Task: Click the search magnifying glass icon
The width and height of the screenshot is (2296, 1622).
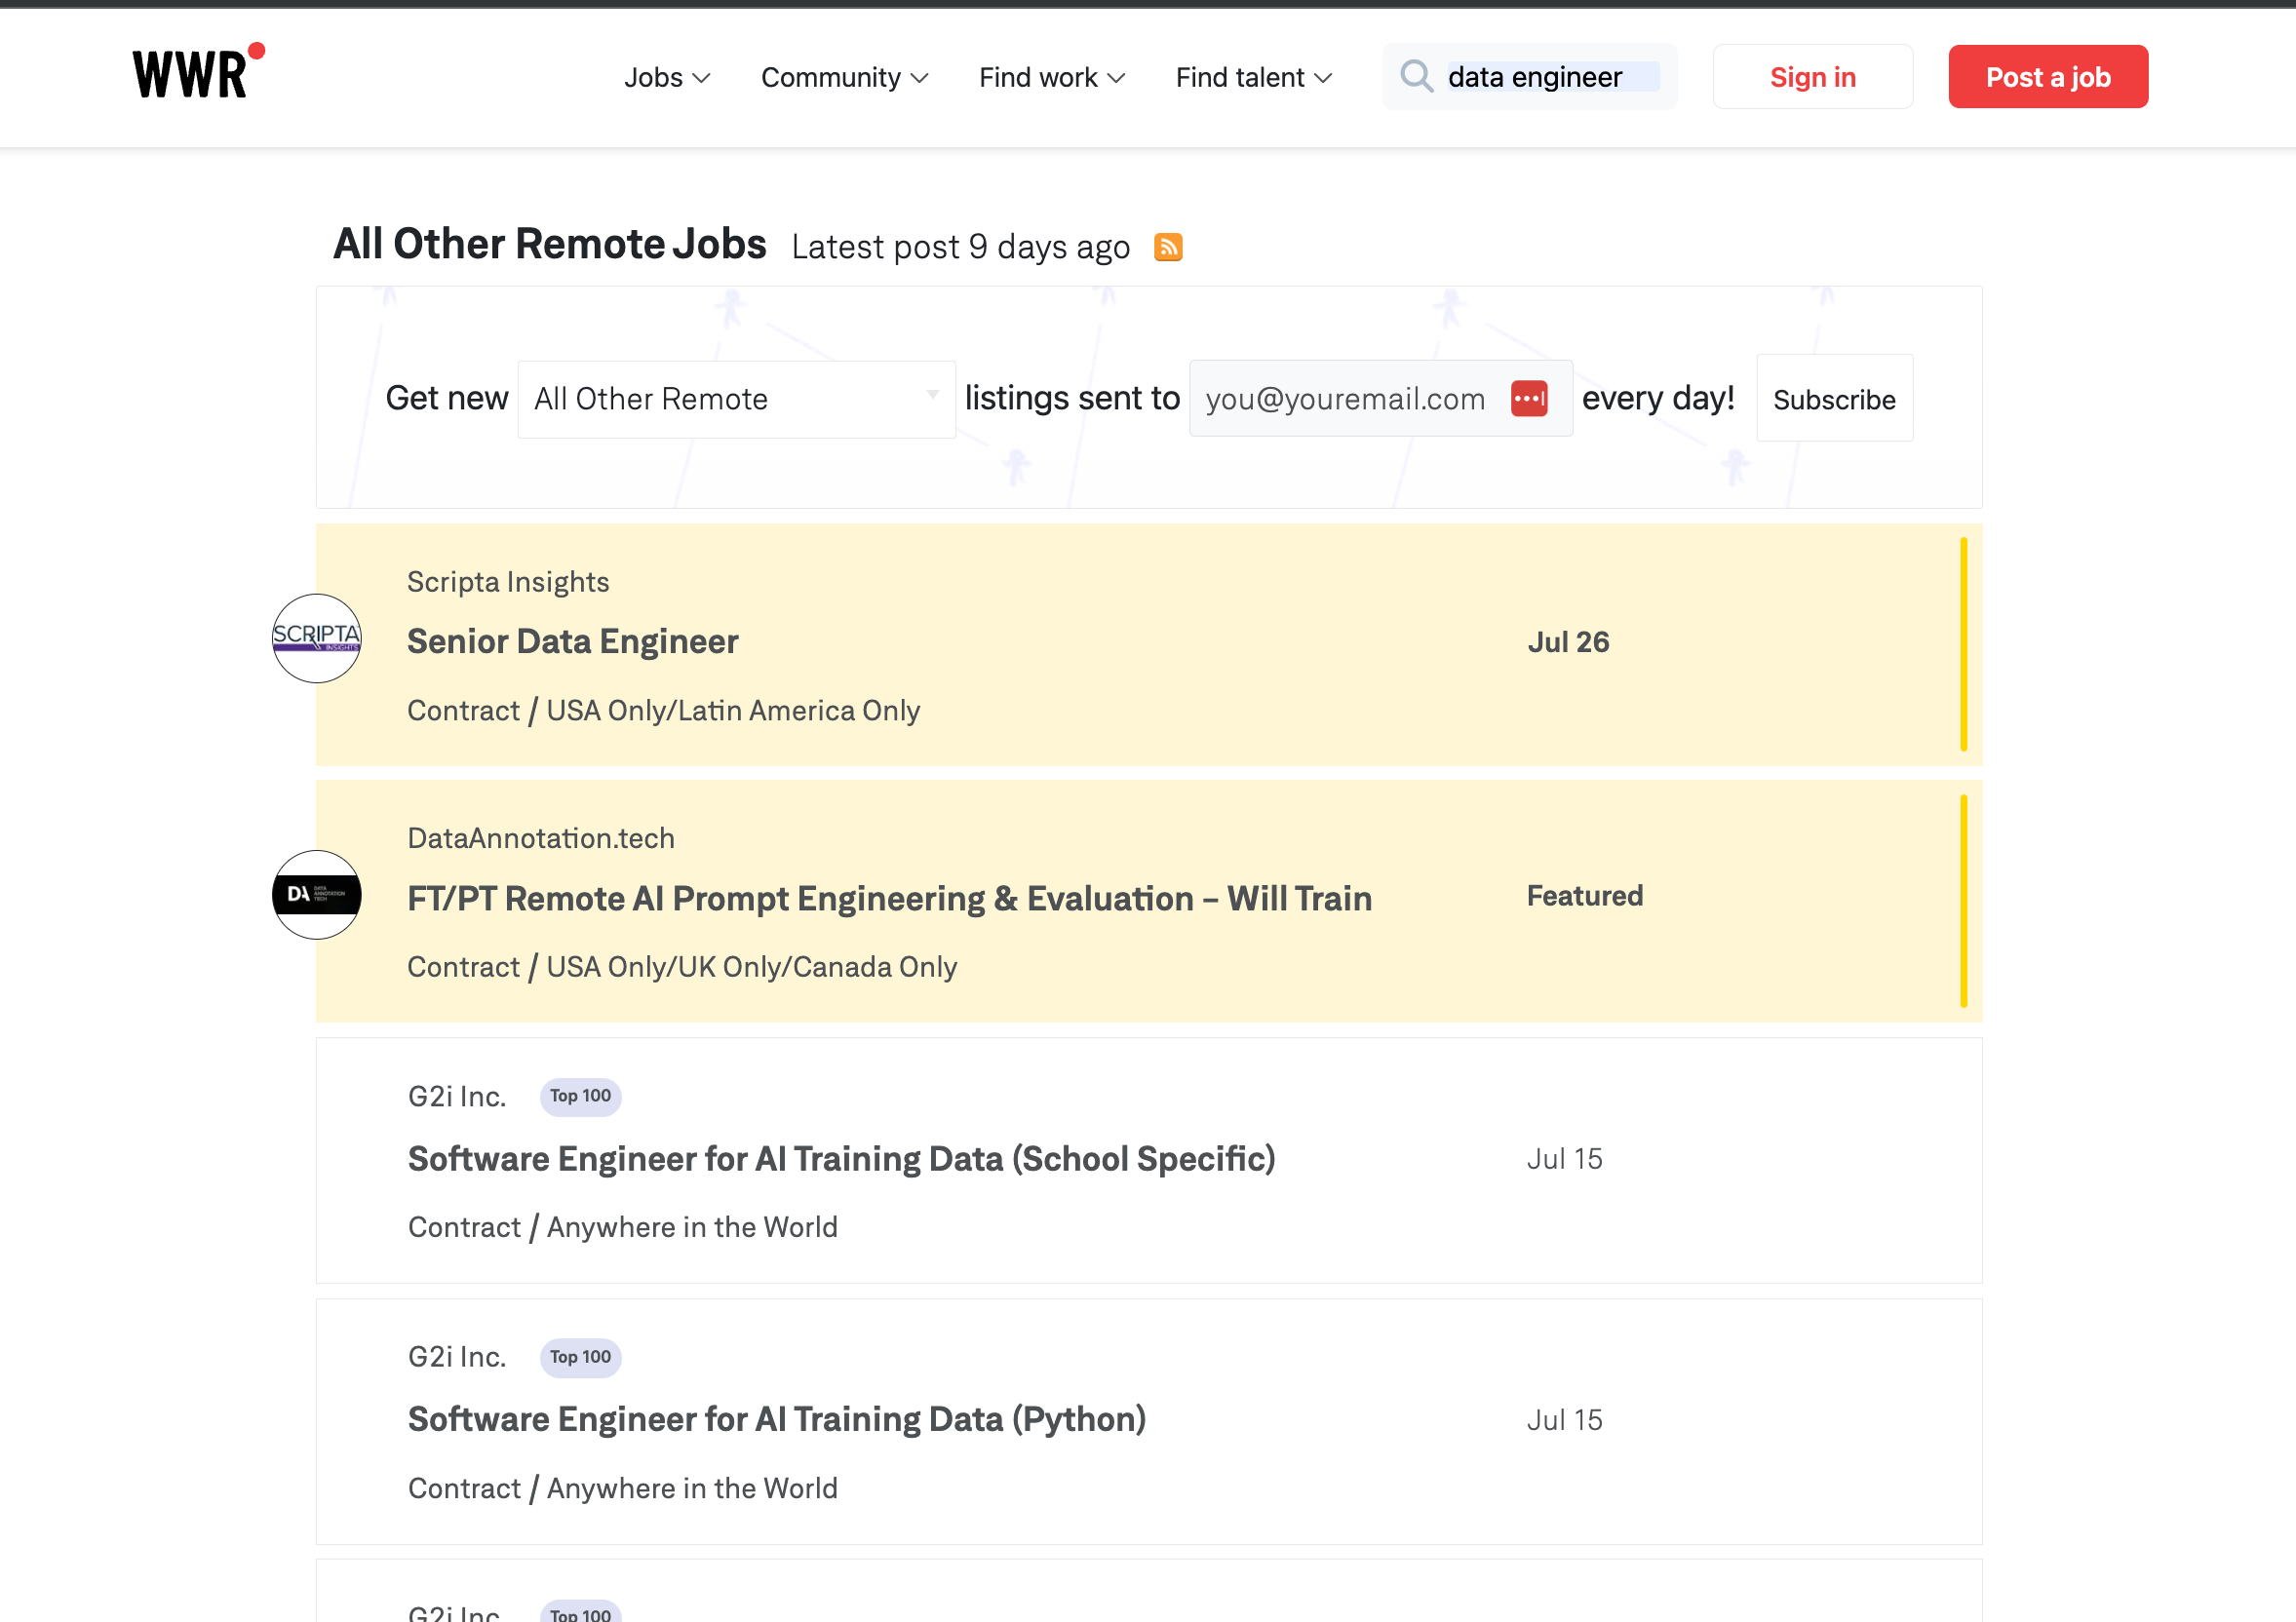Action: click(x=1416, y=76)
